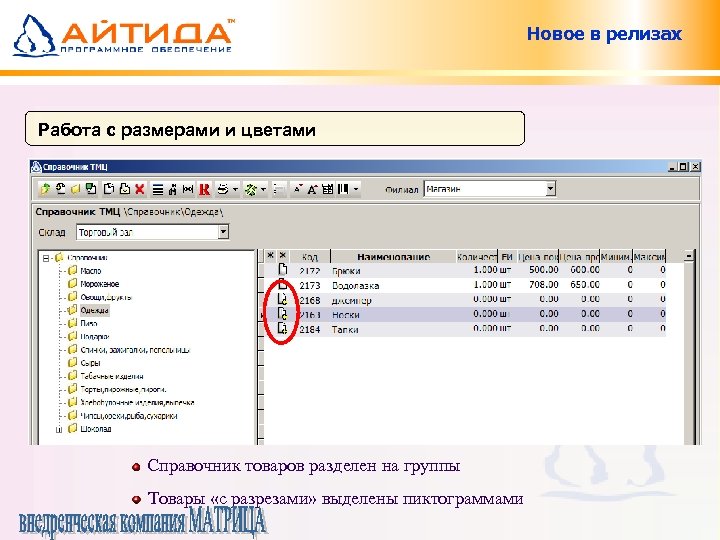Click the ЕИ column header
Viewport: 720px width, 540px height.
tap(507, 257)
